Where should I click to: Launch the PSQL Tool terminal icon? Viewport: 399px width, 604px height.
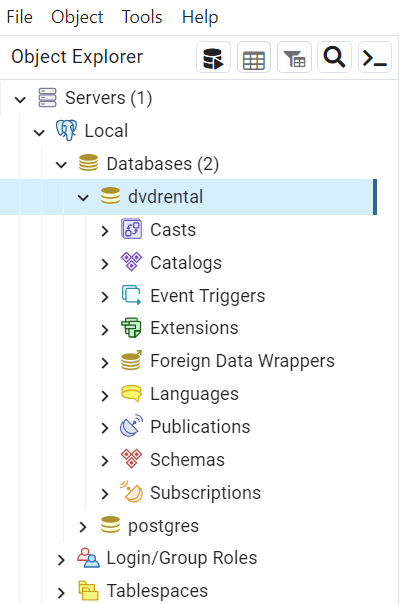(375, 58)
